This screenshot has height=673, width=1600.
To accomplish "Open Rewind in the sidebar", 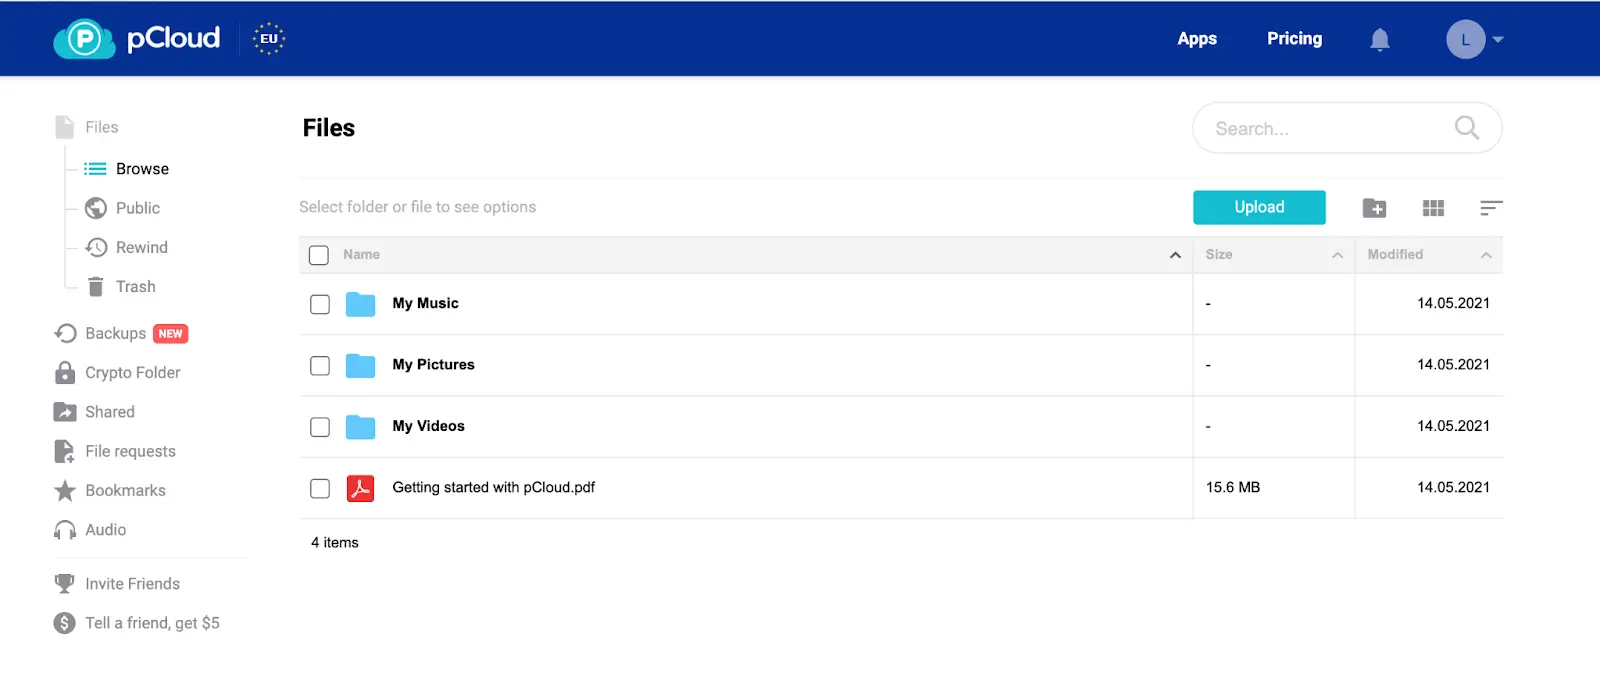I will [142, 247].
